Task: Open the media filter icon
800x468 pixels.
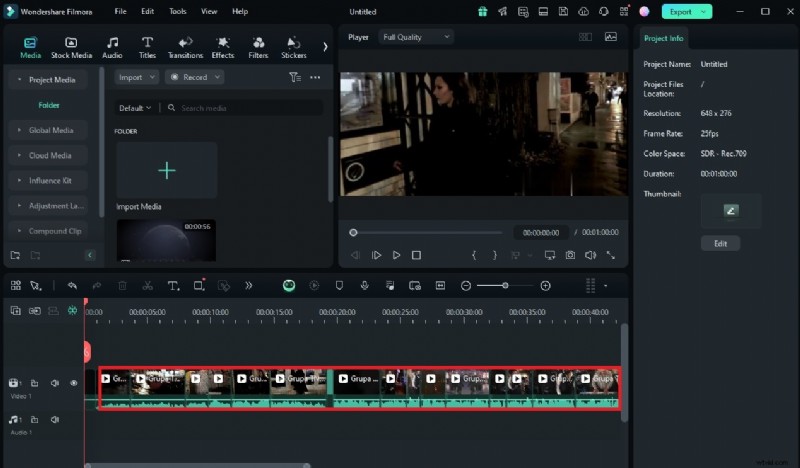Action: [295, 77]
